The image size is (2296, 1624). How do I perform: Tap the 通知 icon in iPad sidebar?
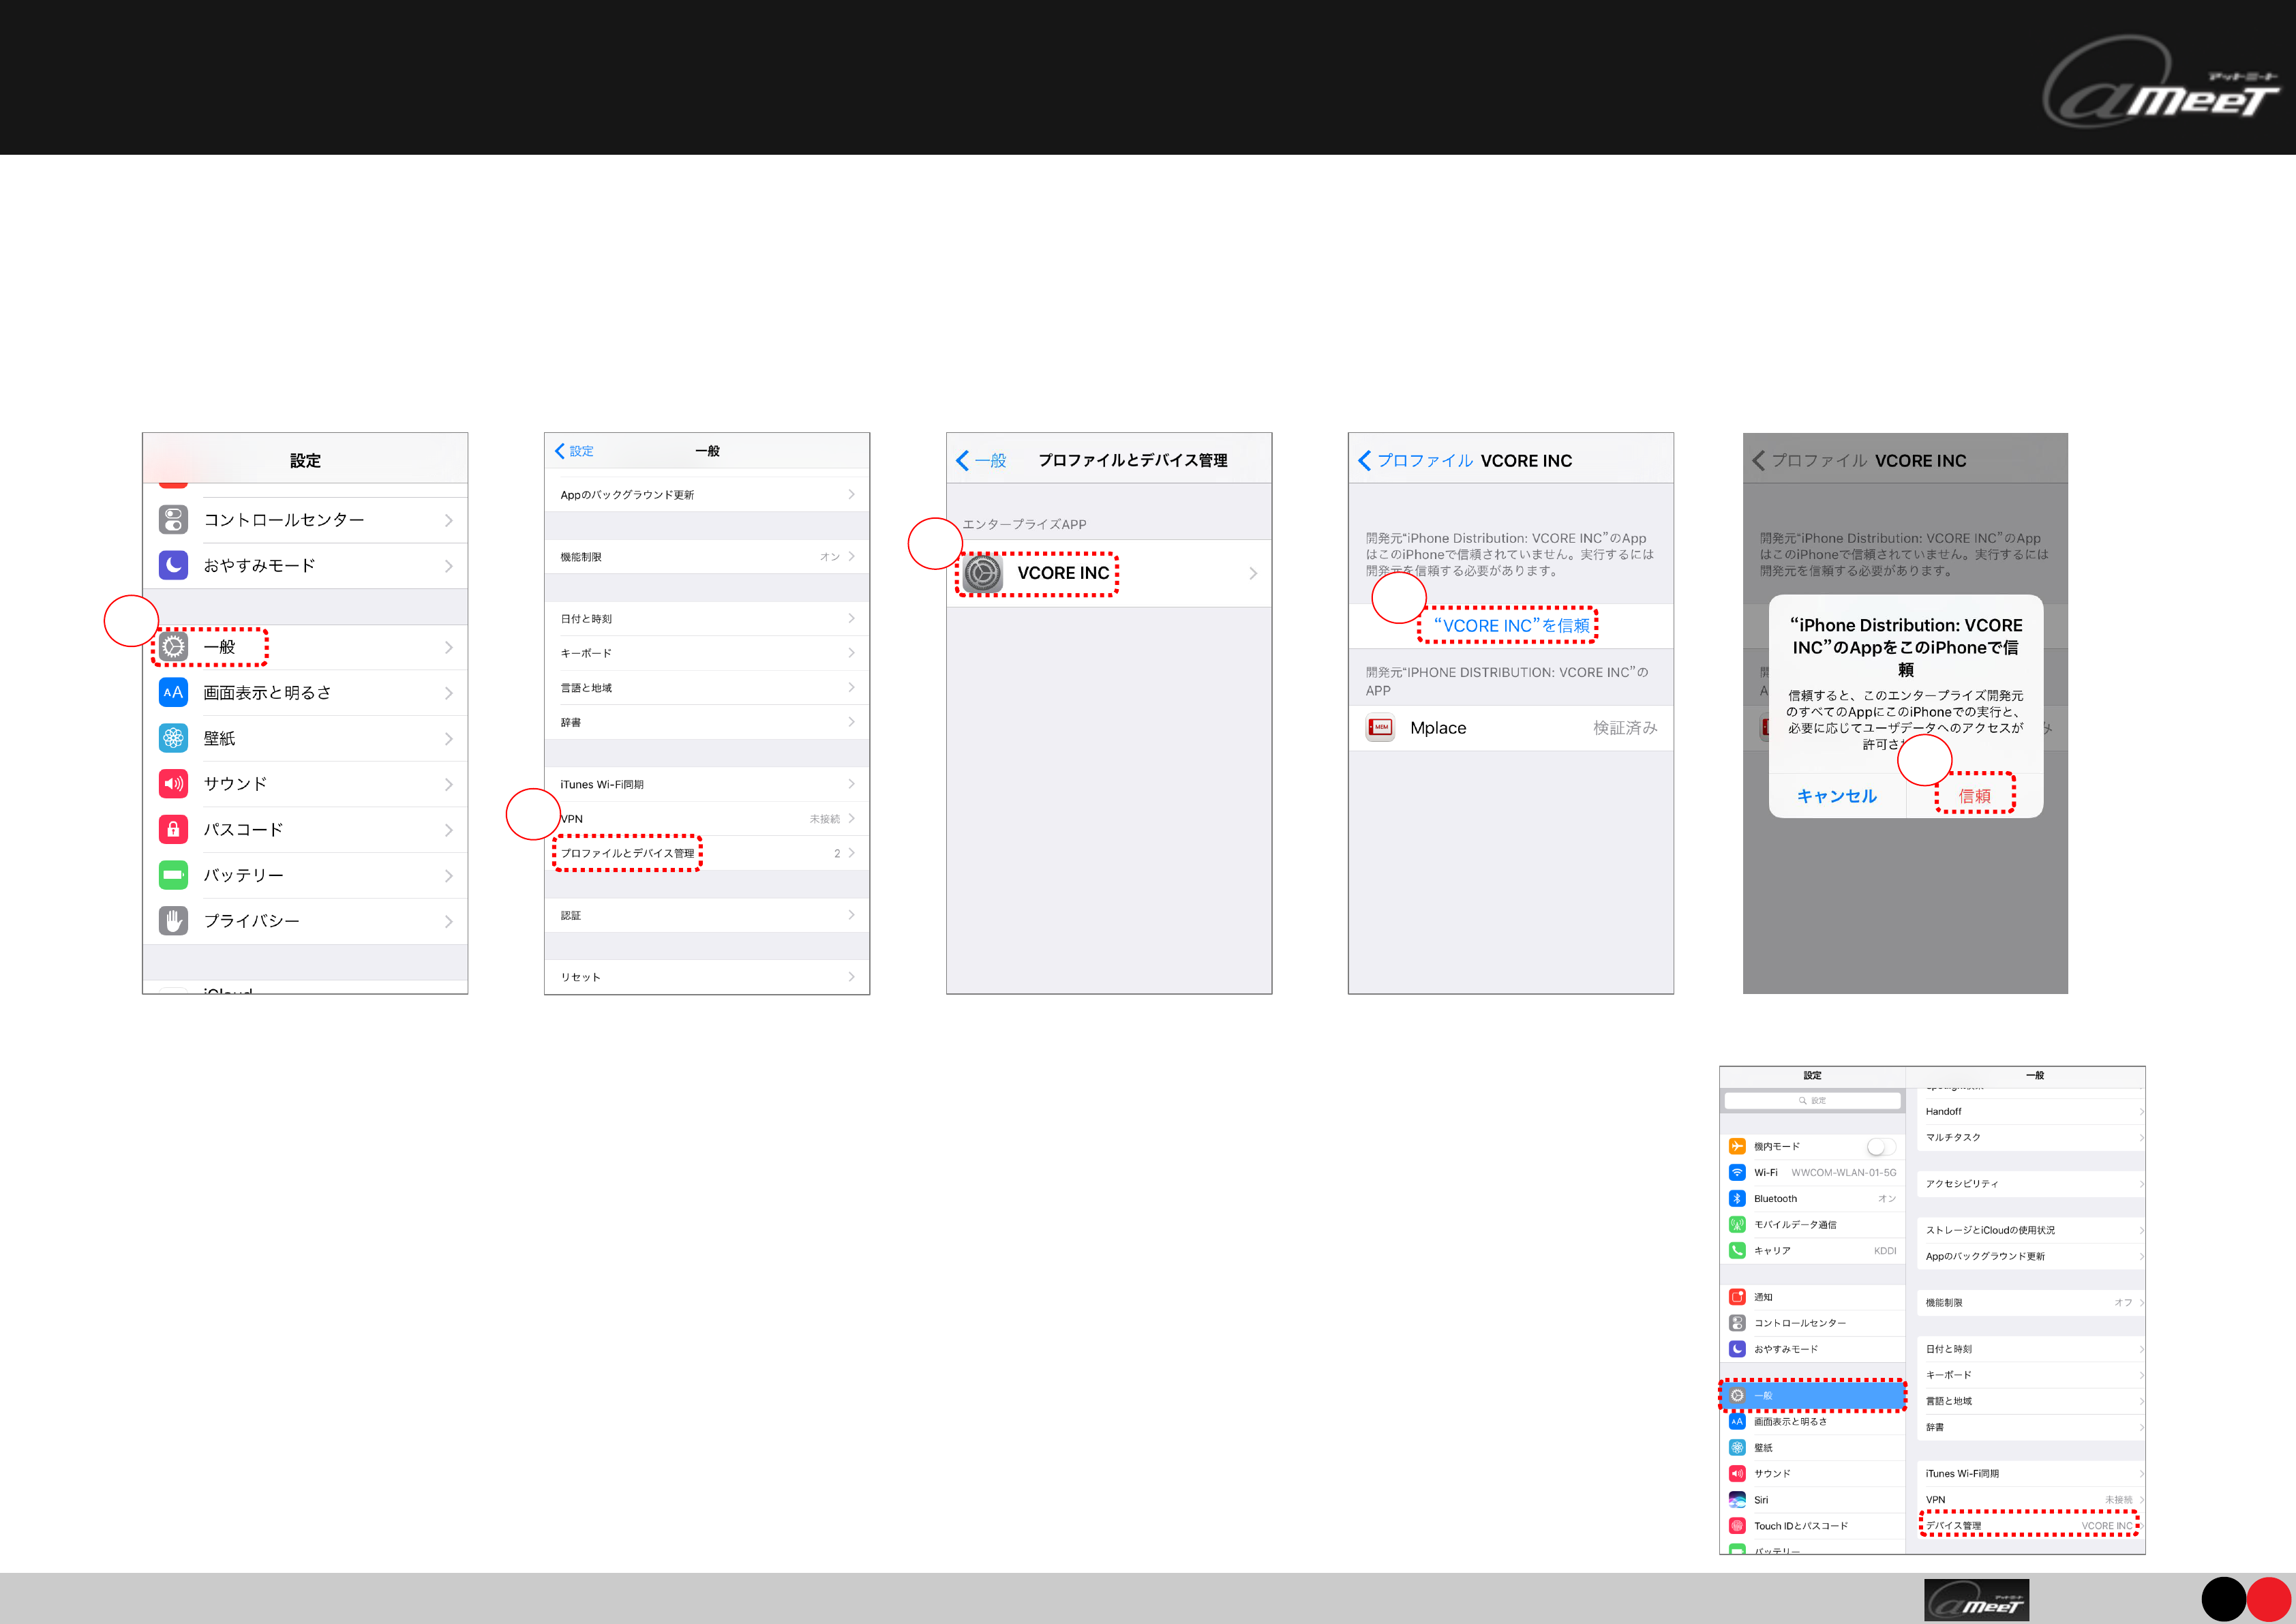1737,1297
